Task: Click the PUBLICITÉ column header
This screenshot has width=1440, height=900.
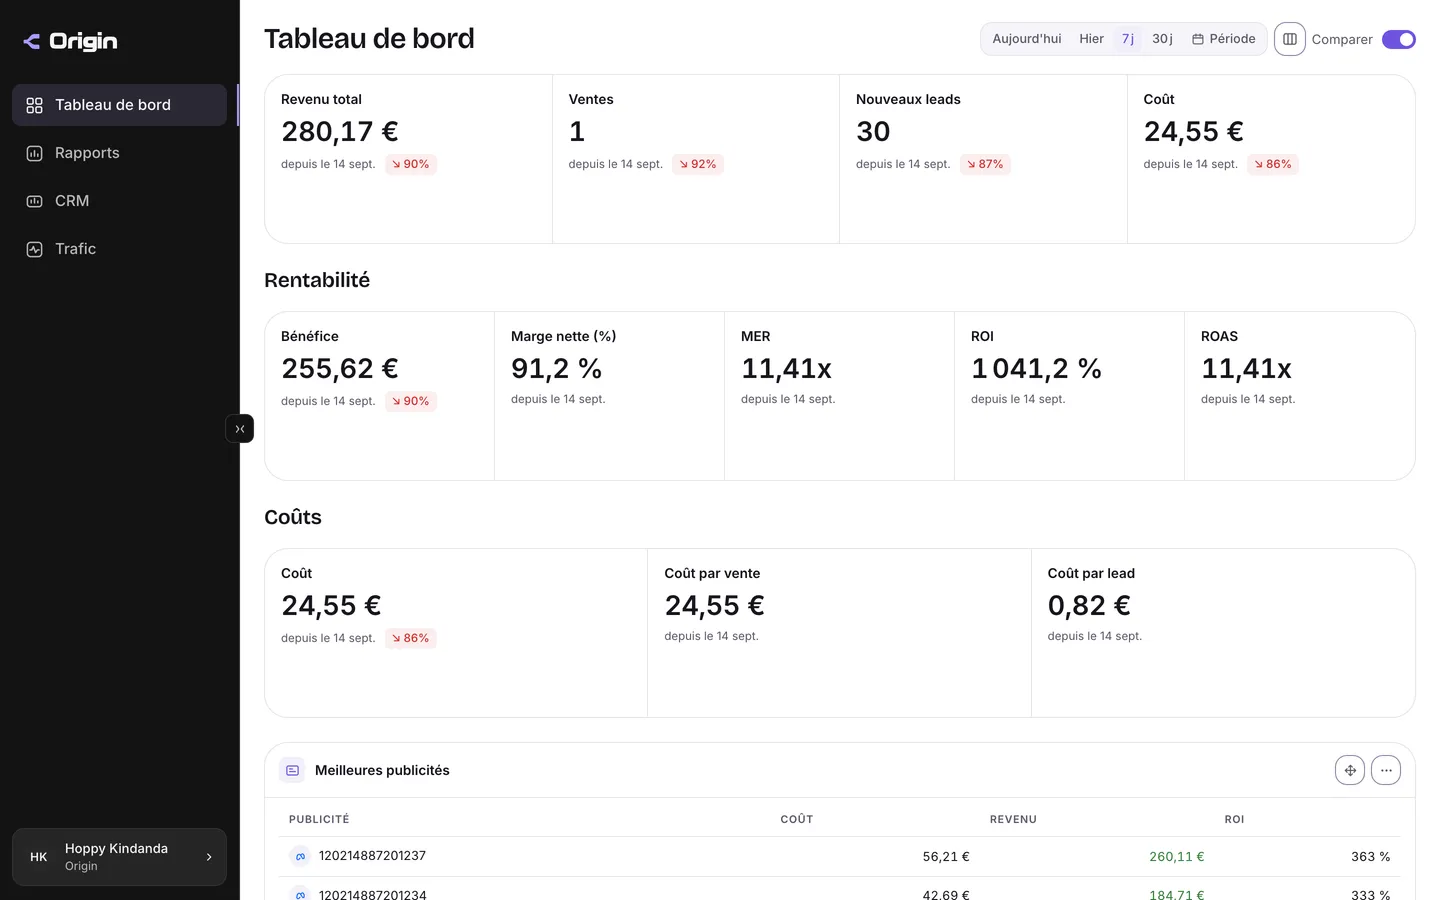Action: (x=319, y=819)
